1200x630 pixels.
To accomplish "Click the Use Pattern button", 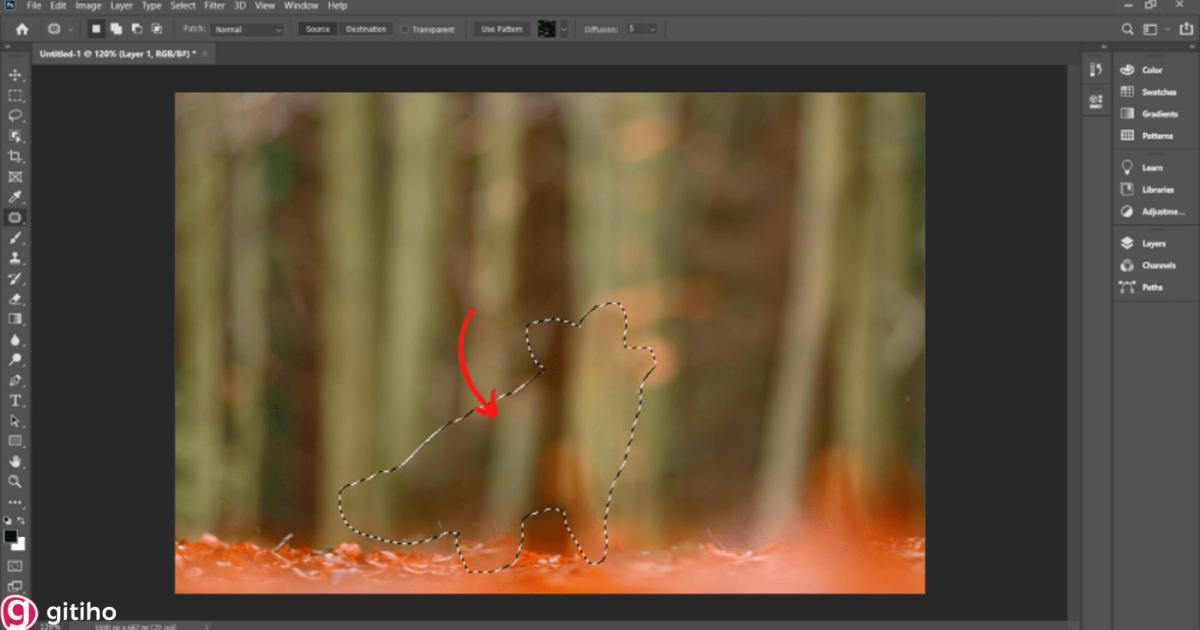I will point(500,29).
